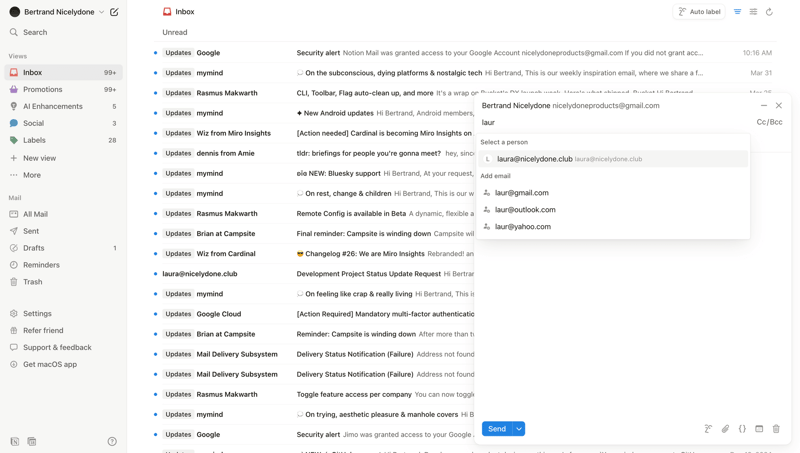This screenshot has width=800, height=453.
Task: Add laur@outlook.com as recipient
Action: pyautogui.click(x=613, y=210)
